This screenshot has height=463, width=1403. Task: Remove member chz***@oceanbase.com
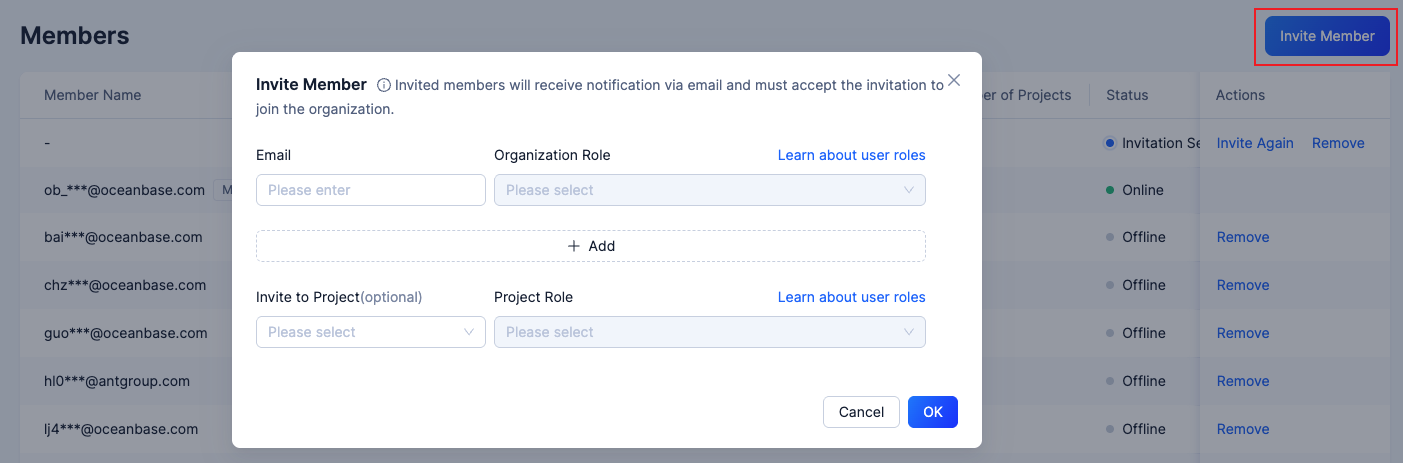point(1243,285)
